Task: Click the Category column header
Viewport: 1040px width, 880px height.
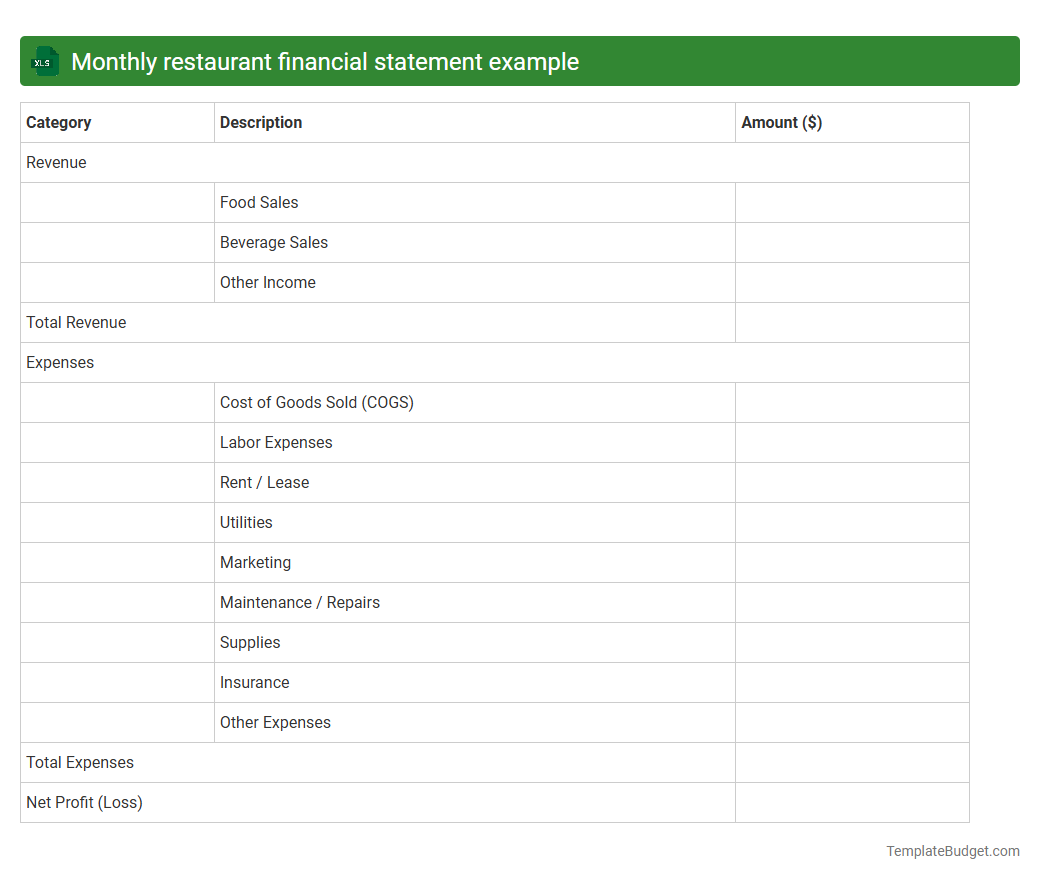Action: [x=59, y=122]
